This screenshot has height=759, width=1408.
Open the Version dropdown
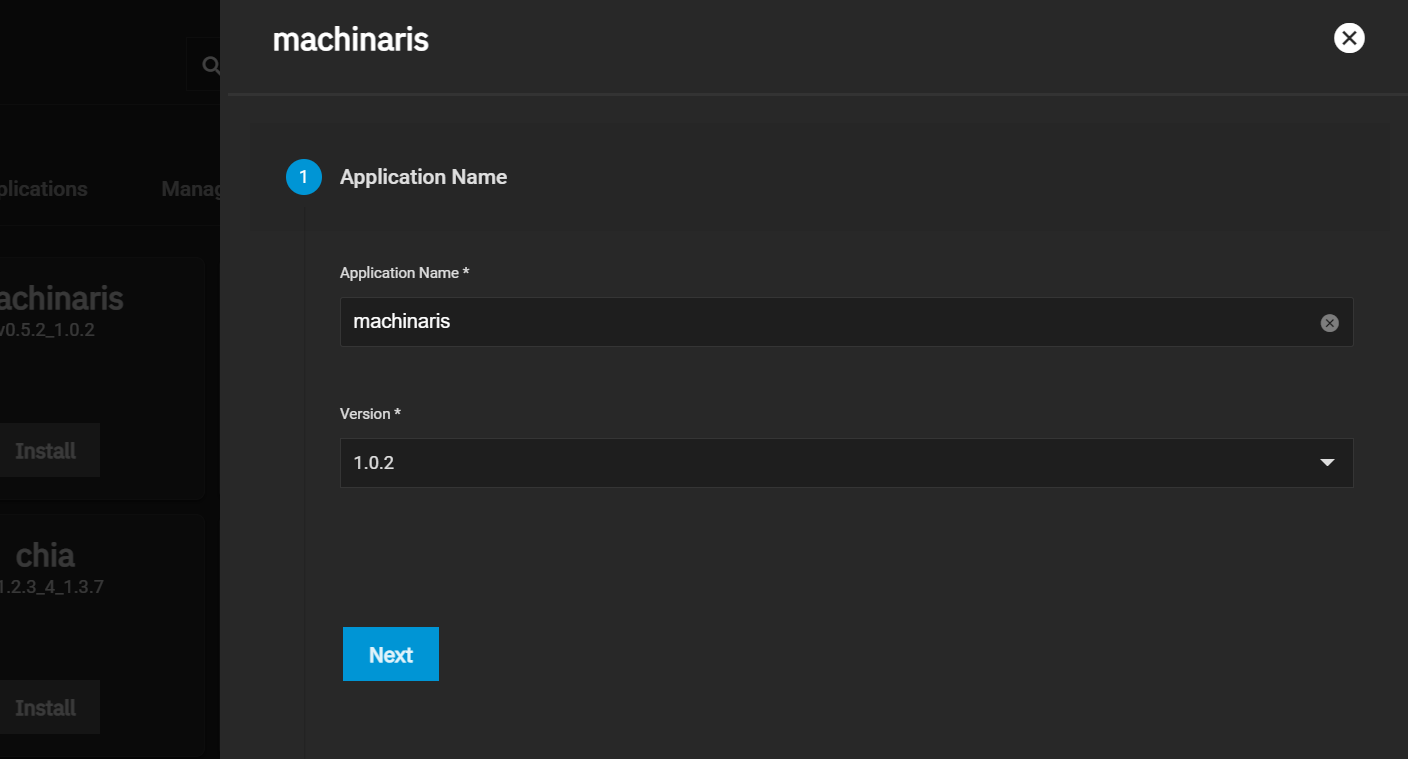846,463
